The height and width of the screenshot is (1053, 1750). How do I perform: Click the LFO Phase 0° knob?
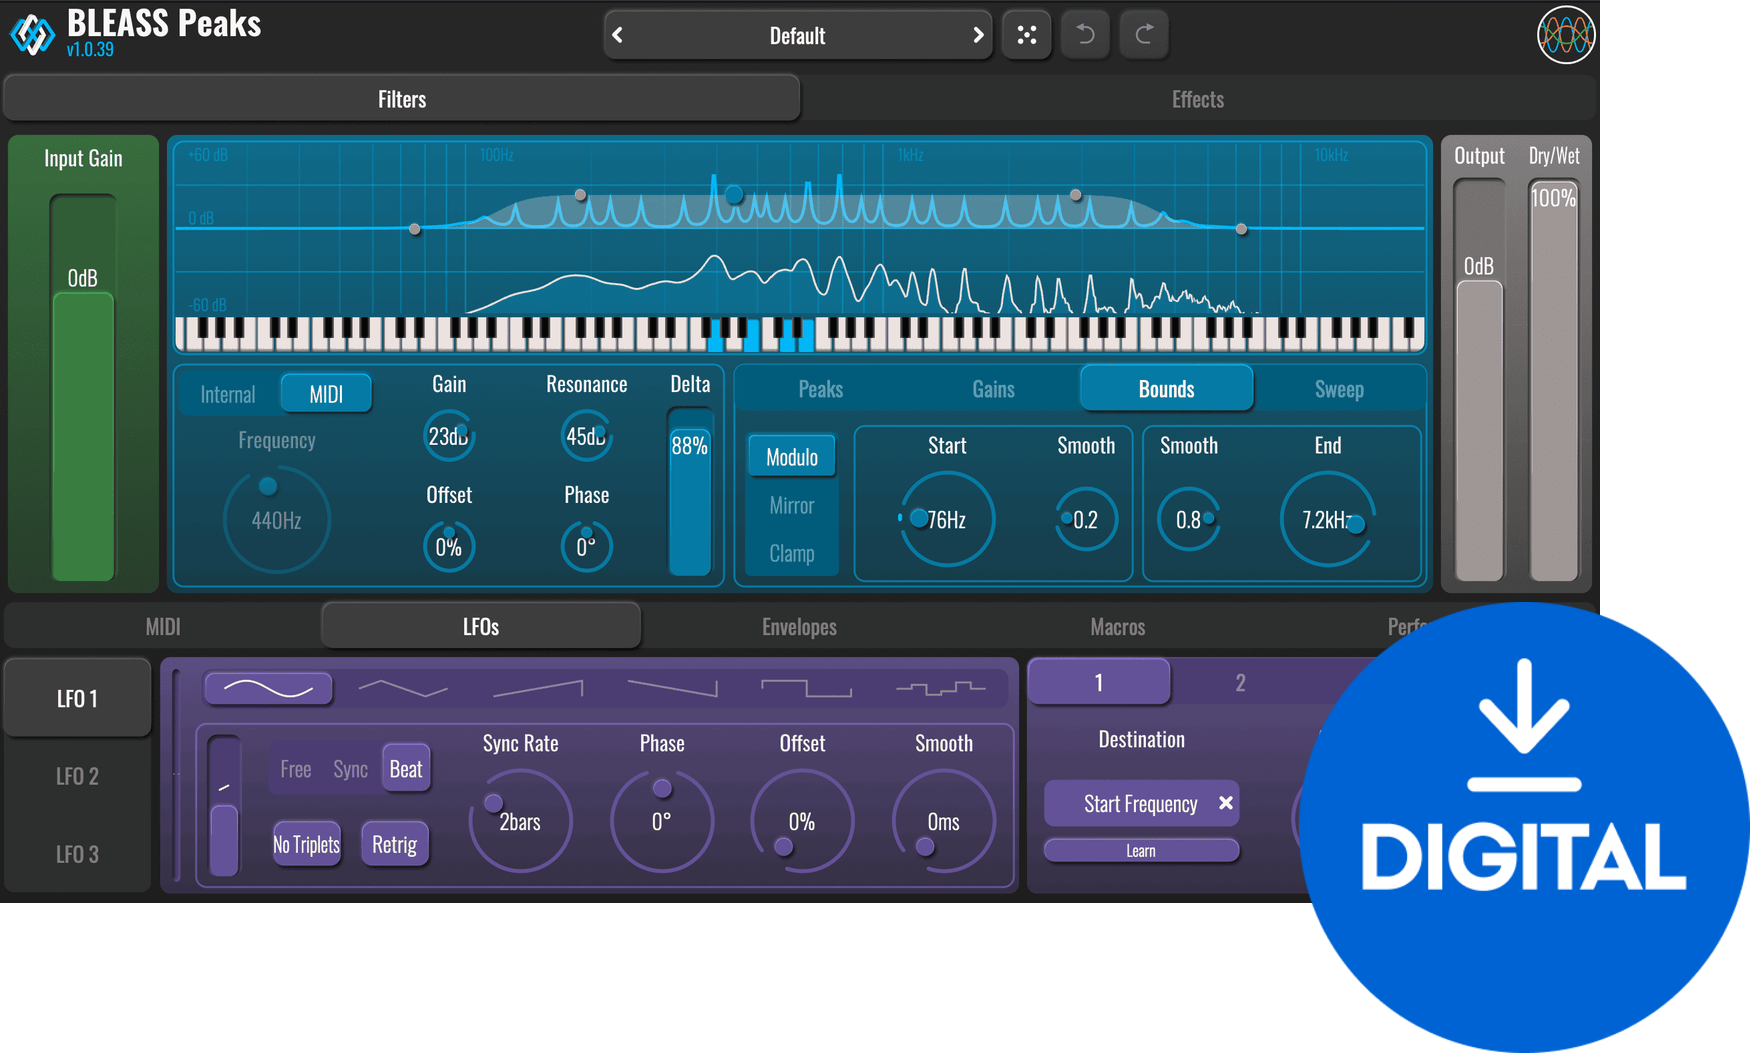pos(661,821)
